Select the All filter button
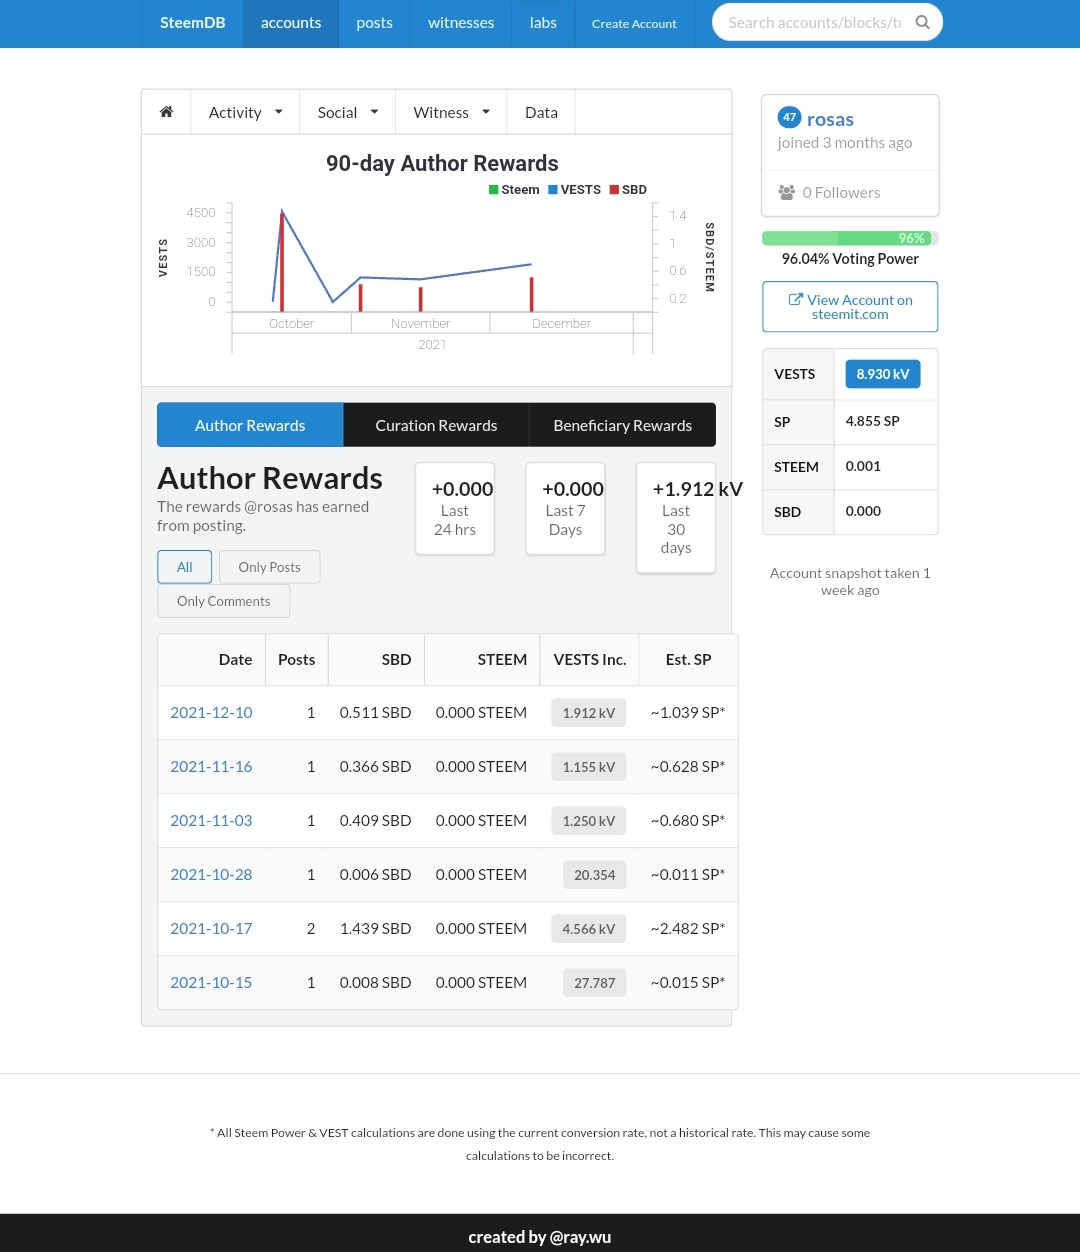Viewport: 1080px width, 1252px height. tap(184, 567)
